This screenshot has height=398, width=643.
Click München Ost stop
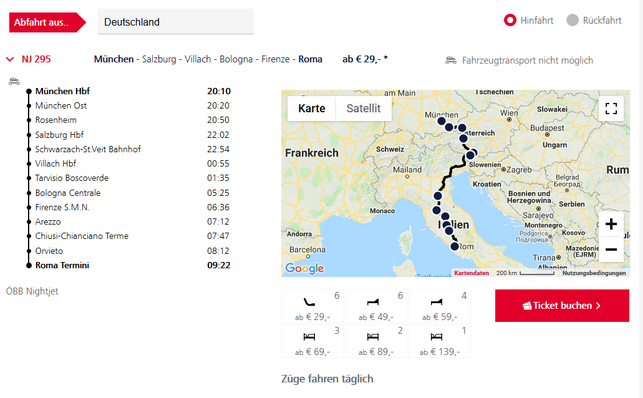[61, 106]
